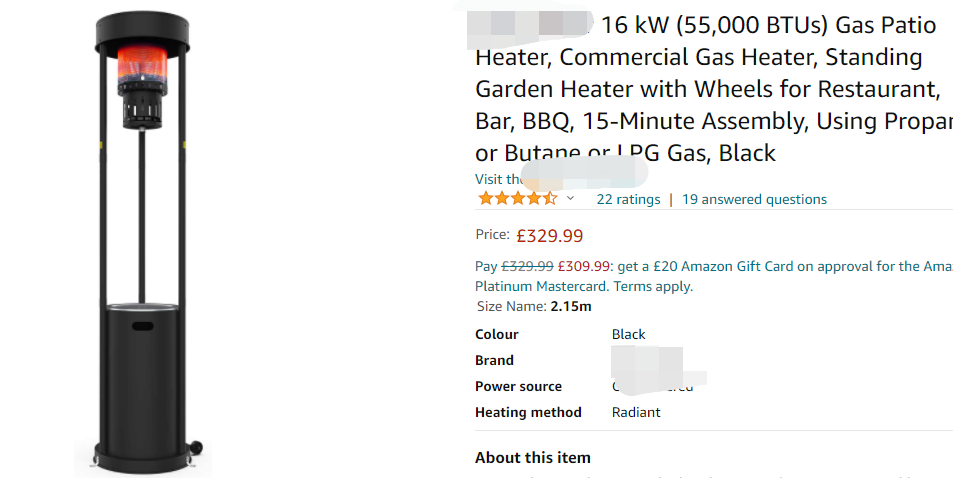The height and width of the screenshot is (478, 953).
Task: Click the wheel at the heater base
Action: pos(197,446)
